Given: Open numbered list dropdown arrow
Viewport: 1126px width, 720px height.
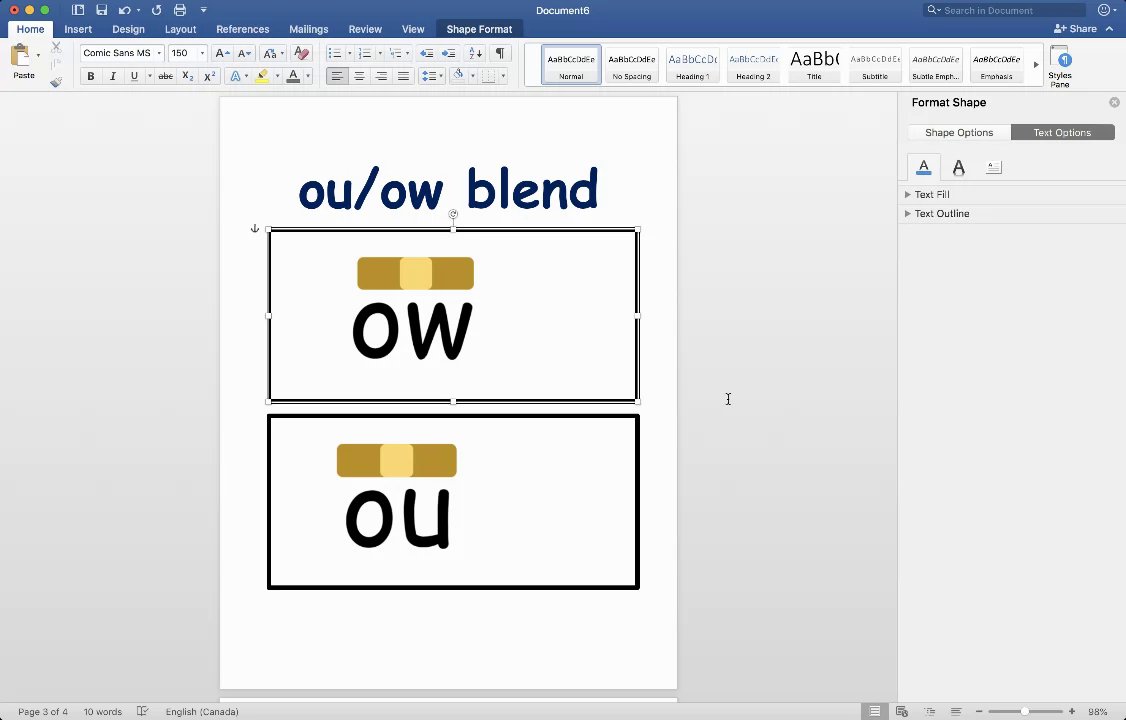Looking at the screenshot, I should tap(380, 53).
